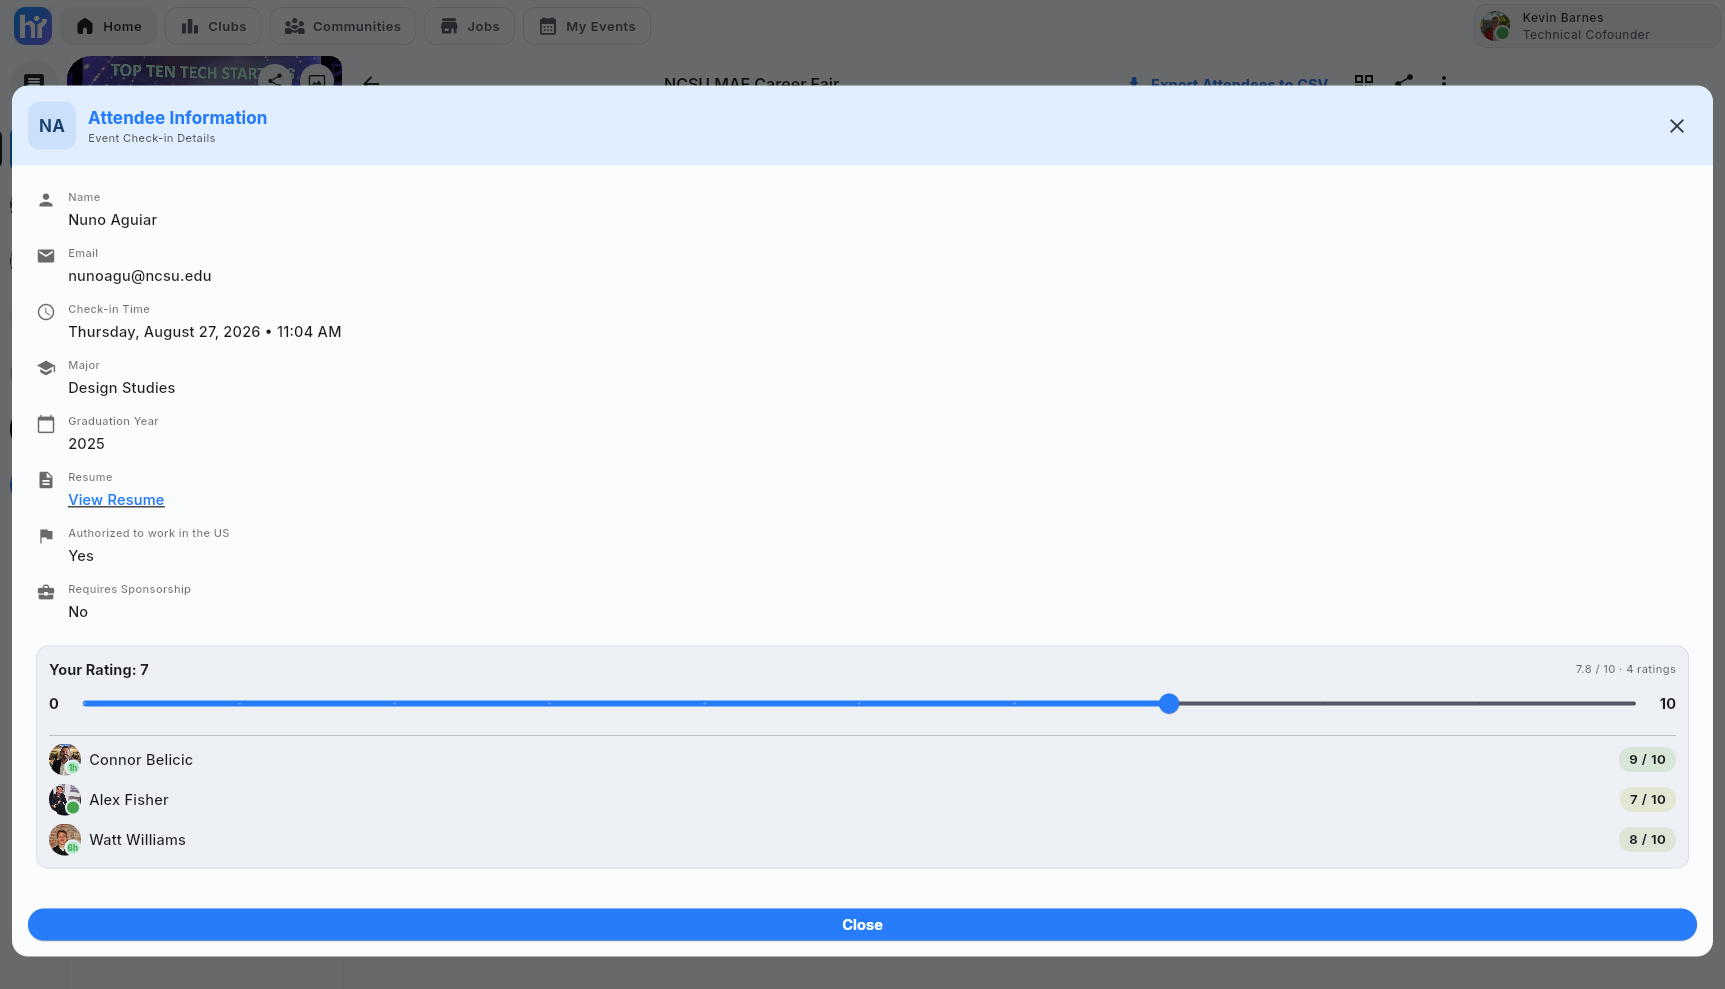1725x989 pixels.
Task: Click the name Nuno Aguiar
Action: 113,220
